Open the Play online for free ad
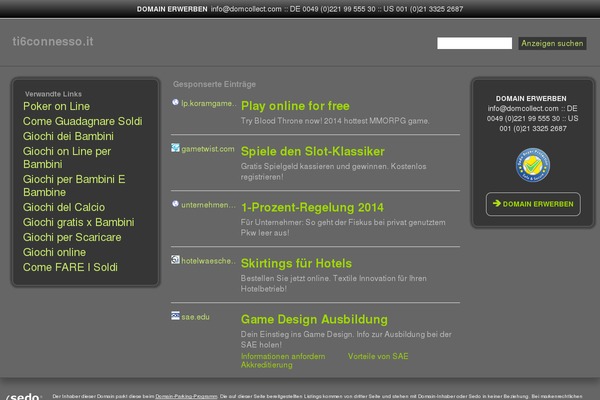 [295, 106]
